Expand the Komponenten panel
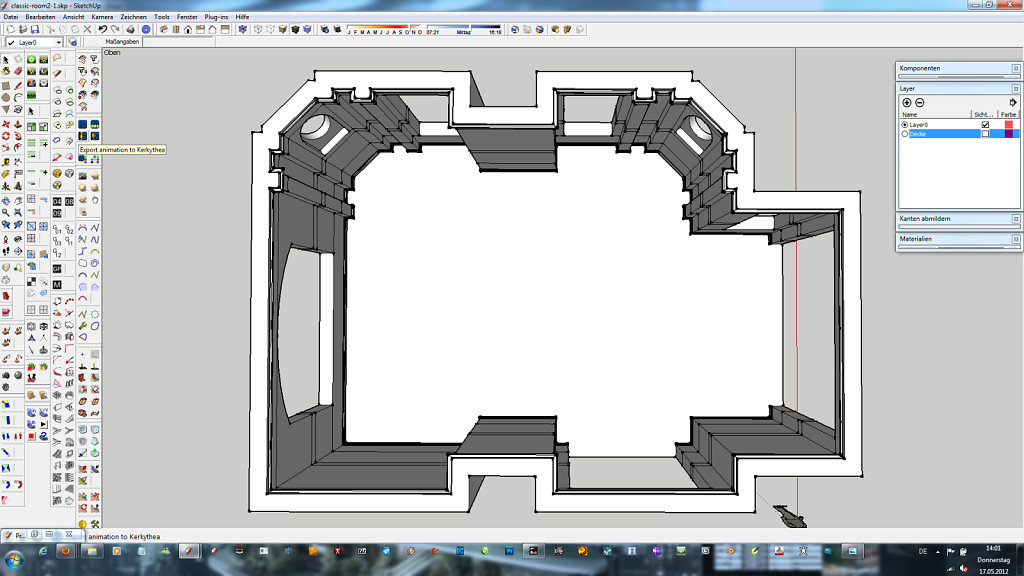The width and height of the screenshot is (1024, 576). pyautogui.click(x=959, y=68)
